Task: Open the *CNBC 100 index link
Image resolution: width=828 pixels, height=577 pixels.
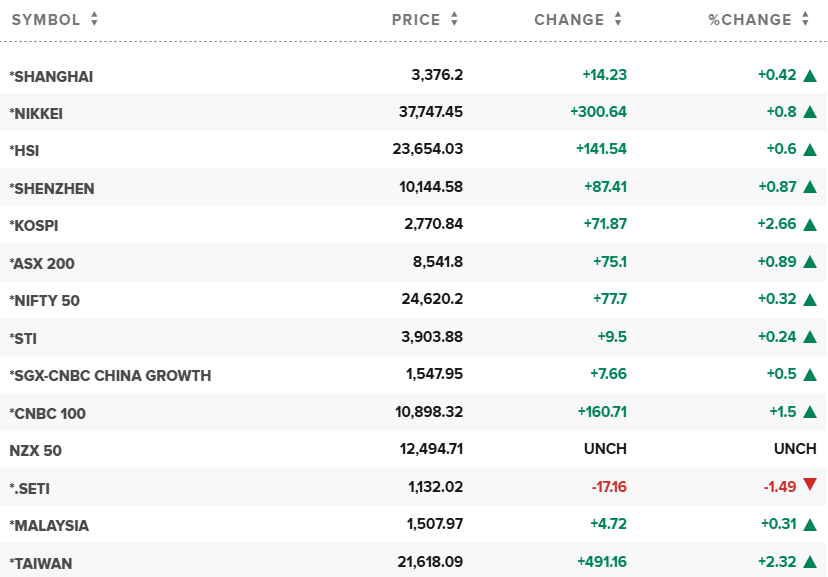Action: coord(47,413)
